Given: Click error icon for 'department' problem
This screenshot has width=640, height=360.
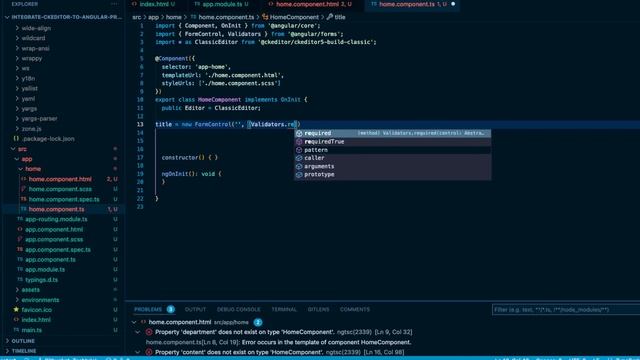Looking at the screenshot, I should pos(149,332).
